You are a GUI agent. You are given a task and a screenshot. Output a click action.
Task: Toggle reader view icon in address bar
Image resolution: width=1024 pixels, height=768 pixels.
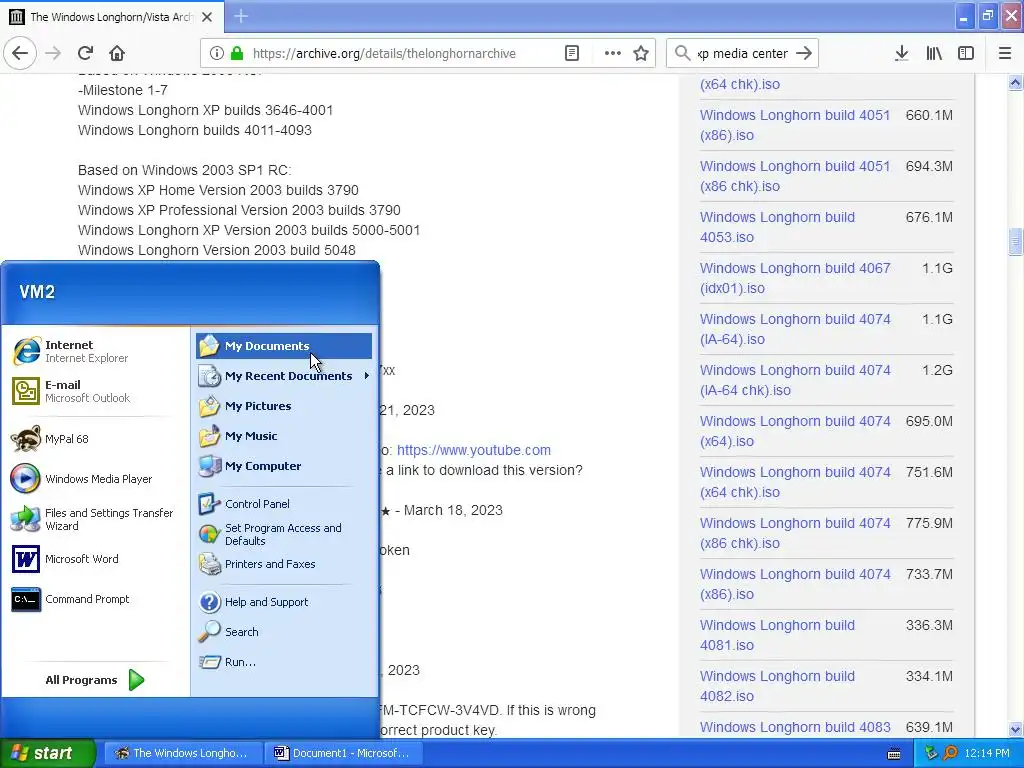pyautogui.click(x=571, y=54)
